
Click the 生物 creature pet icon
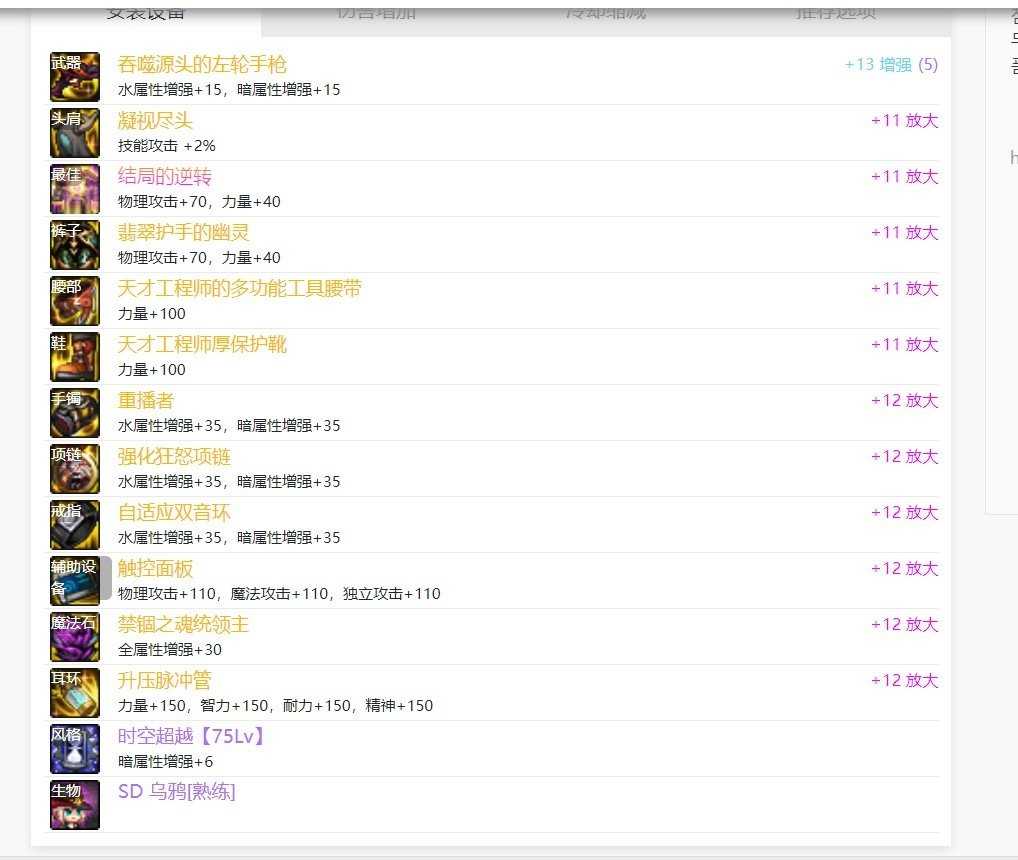pos(75,805)
